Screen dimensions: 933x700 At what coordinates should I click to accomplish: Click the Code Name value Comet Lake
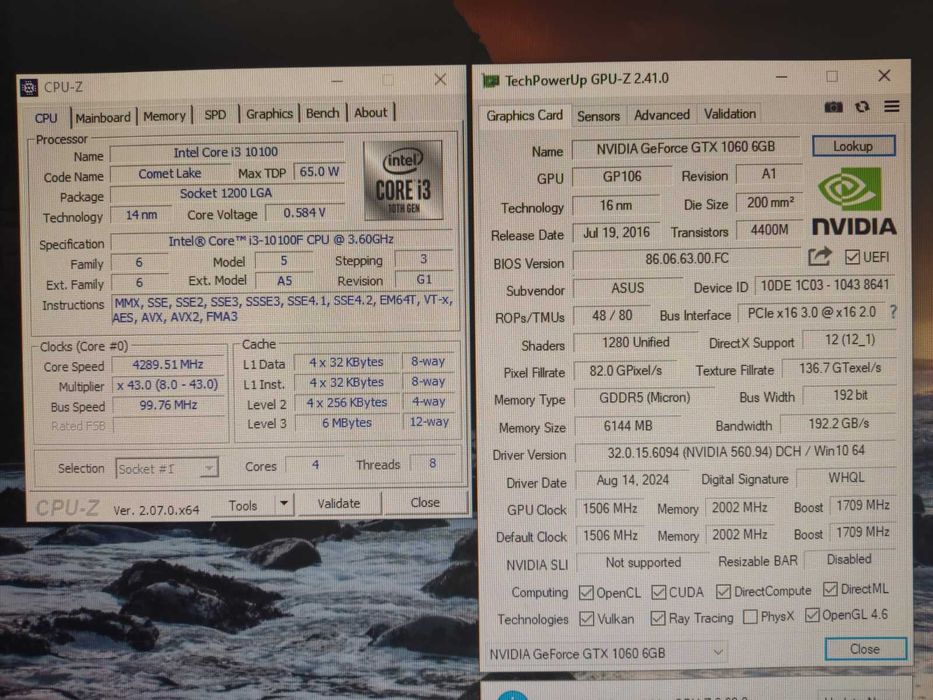[170, 174]
